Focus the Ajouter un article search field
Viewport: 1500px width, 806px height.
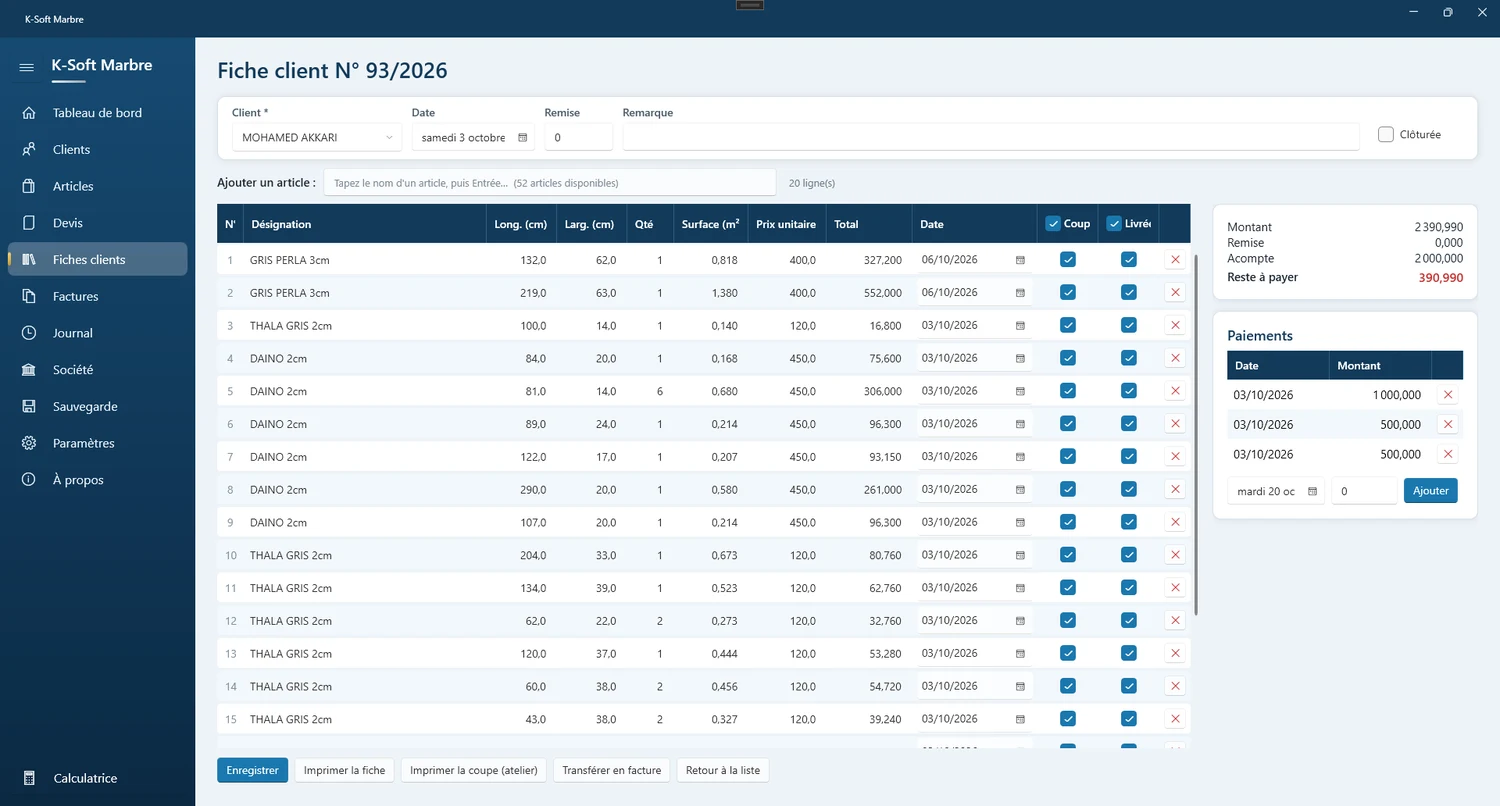(550, 183)
